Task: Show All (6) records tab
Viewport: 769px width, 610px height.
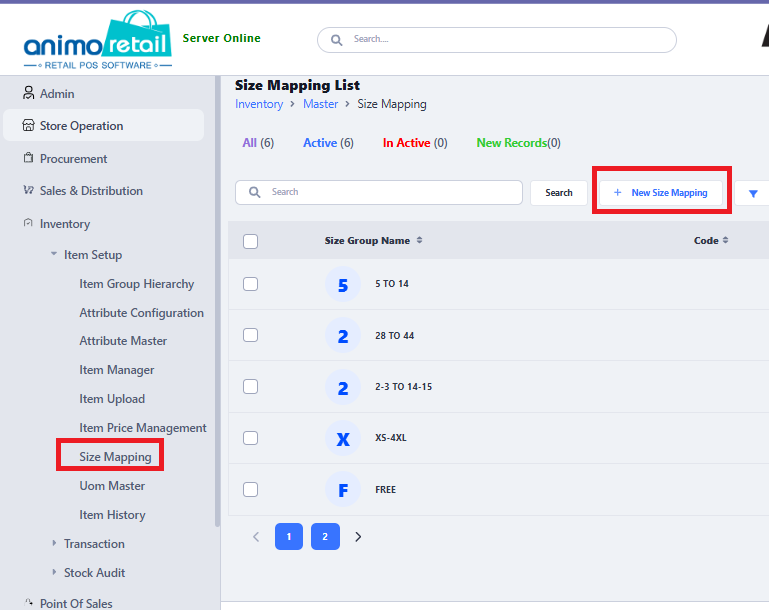Action: coord(258,143)
